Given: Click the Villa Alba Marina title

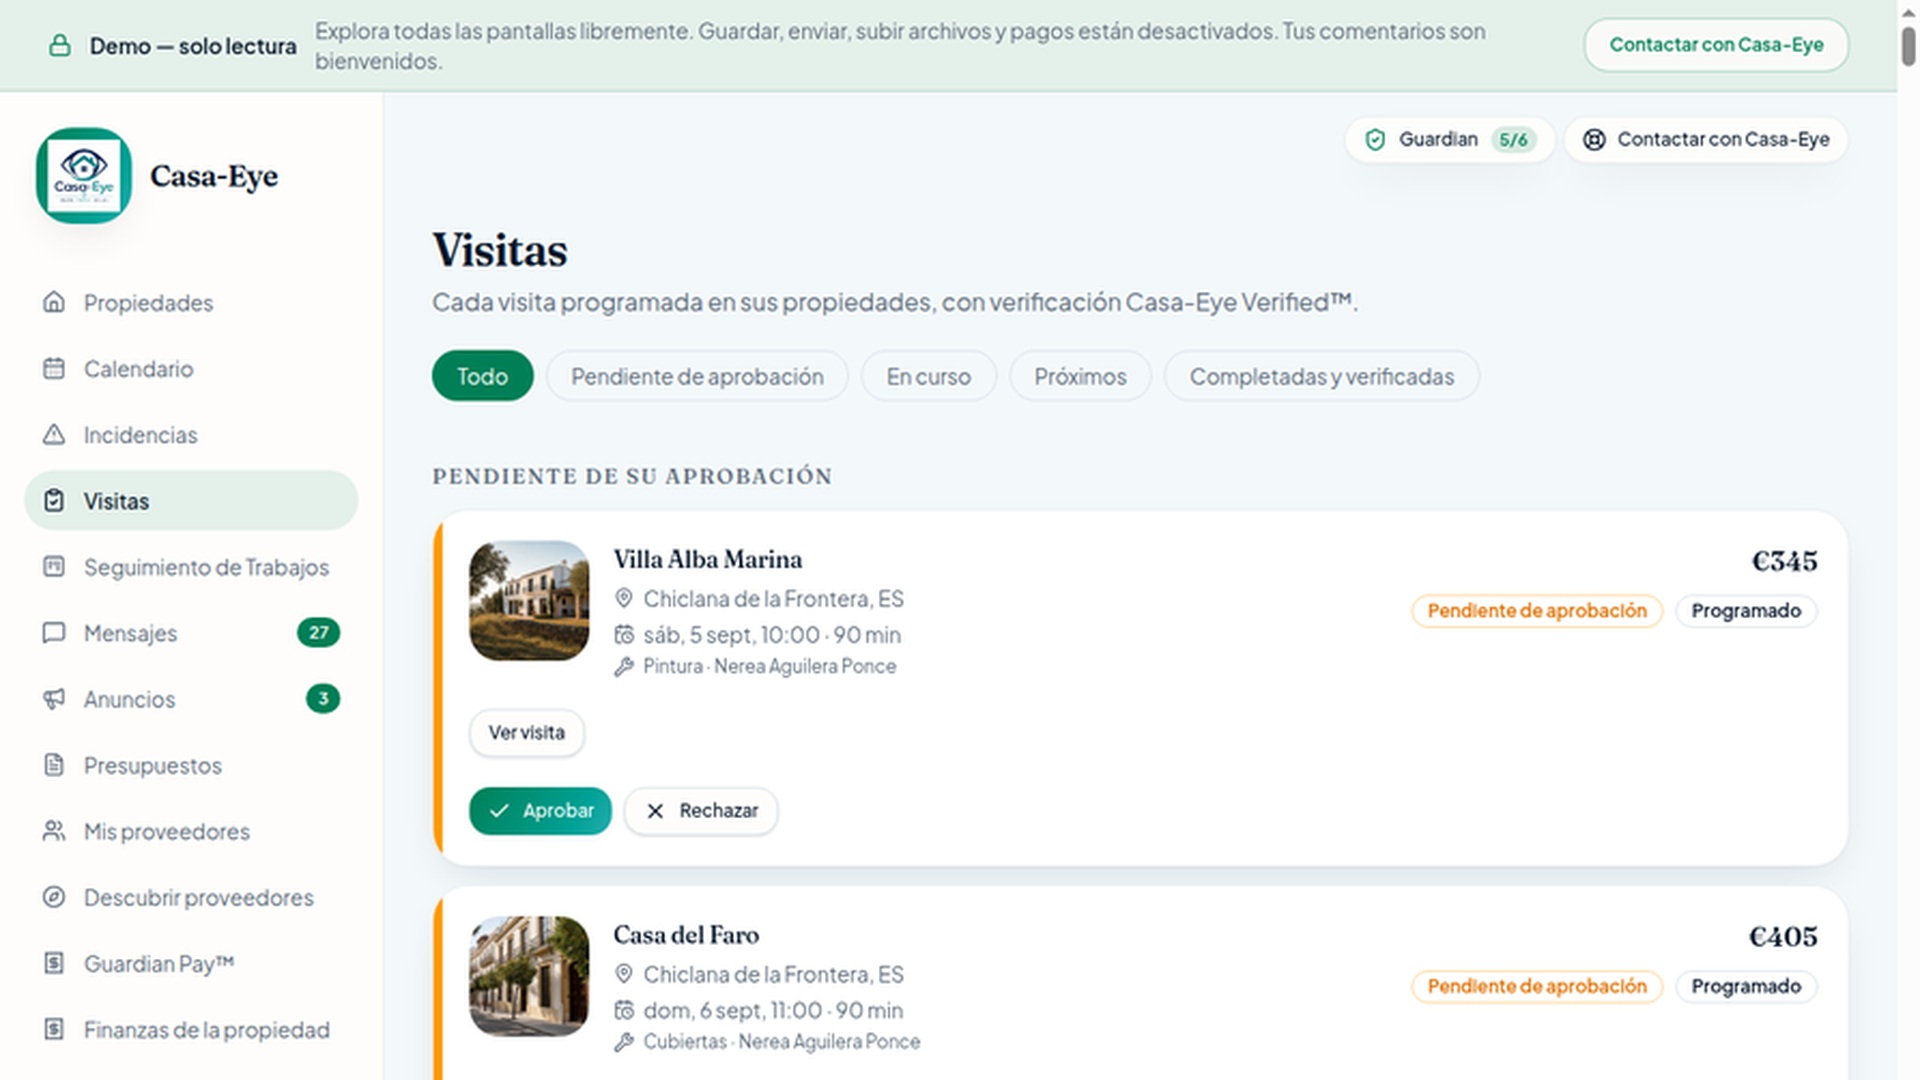Looking at the screenshot, I should coord(708,559).
